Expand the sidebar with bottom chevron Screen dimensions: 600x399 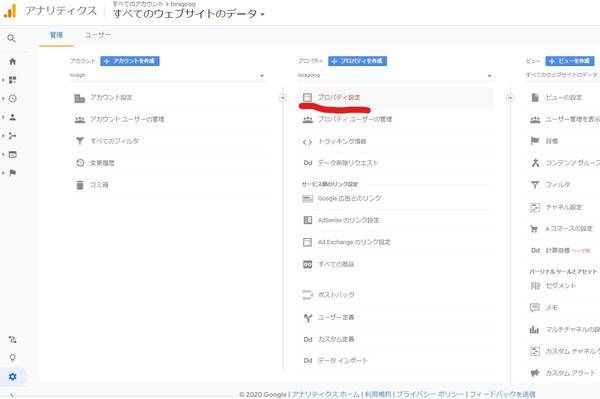12,395
